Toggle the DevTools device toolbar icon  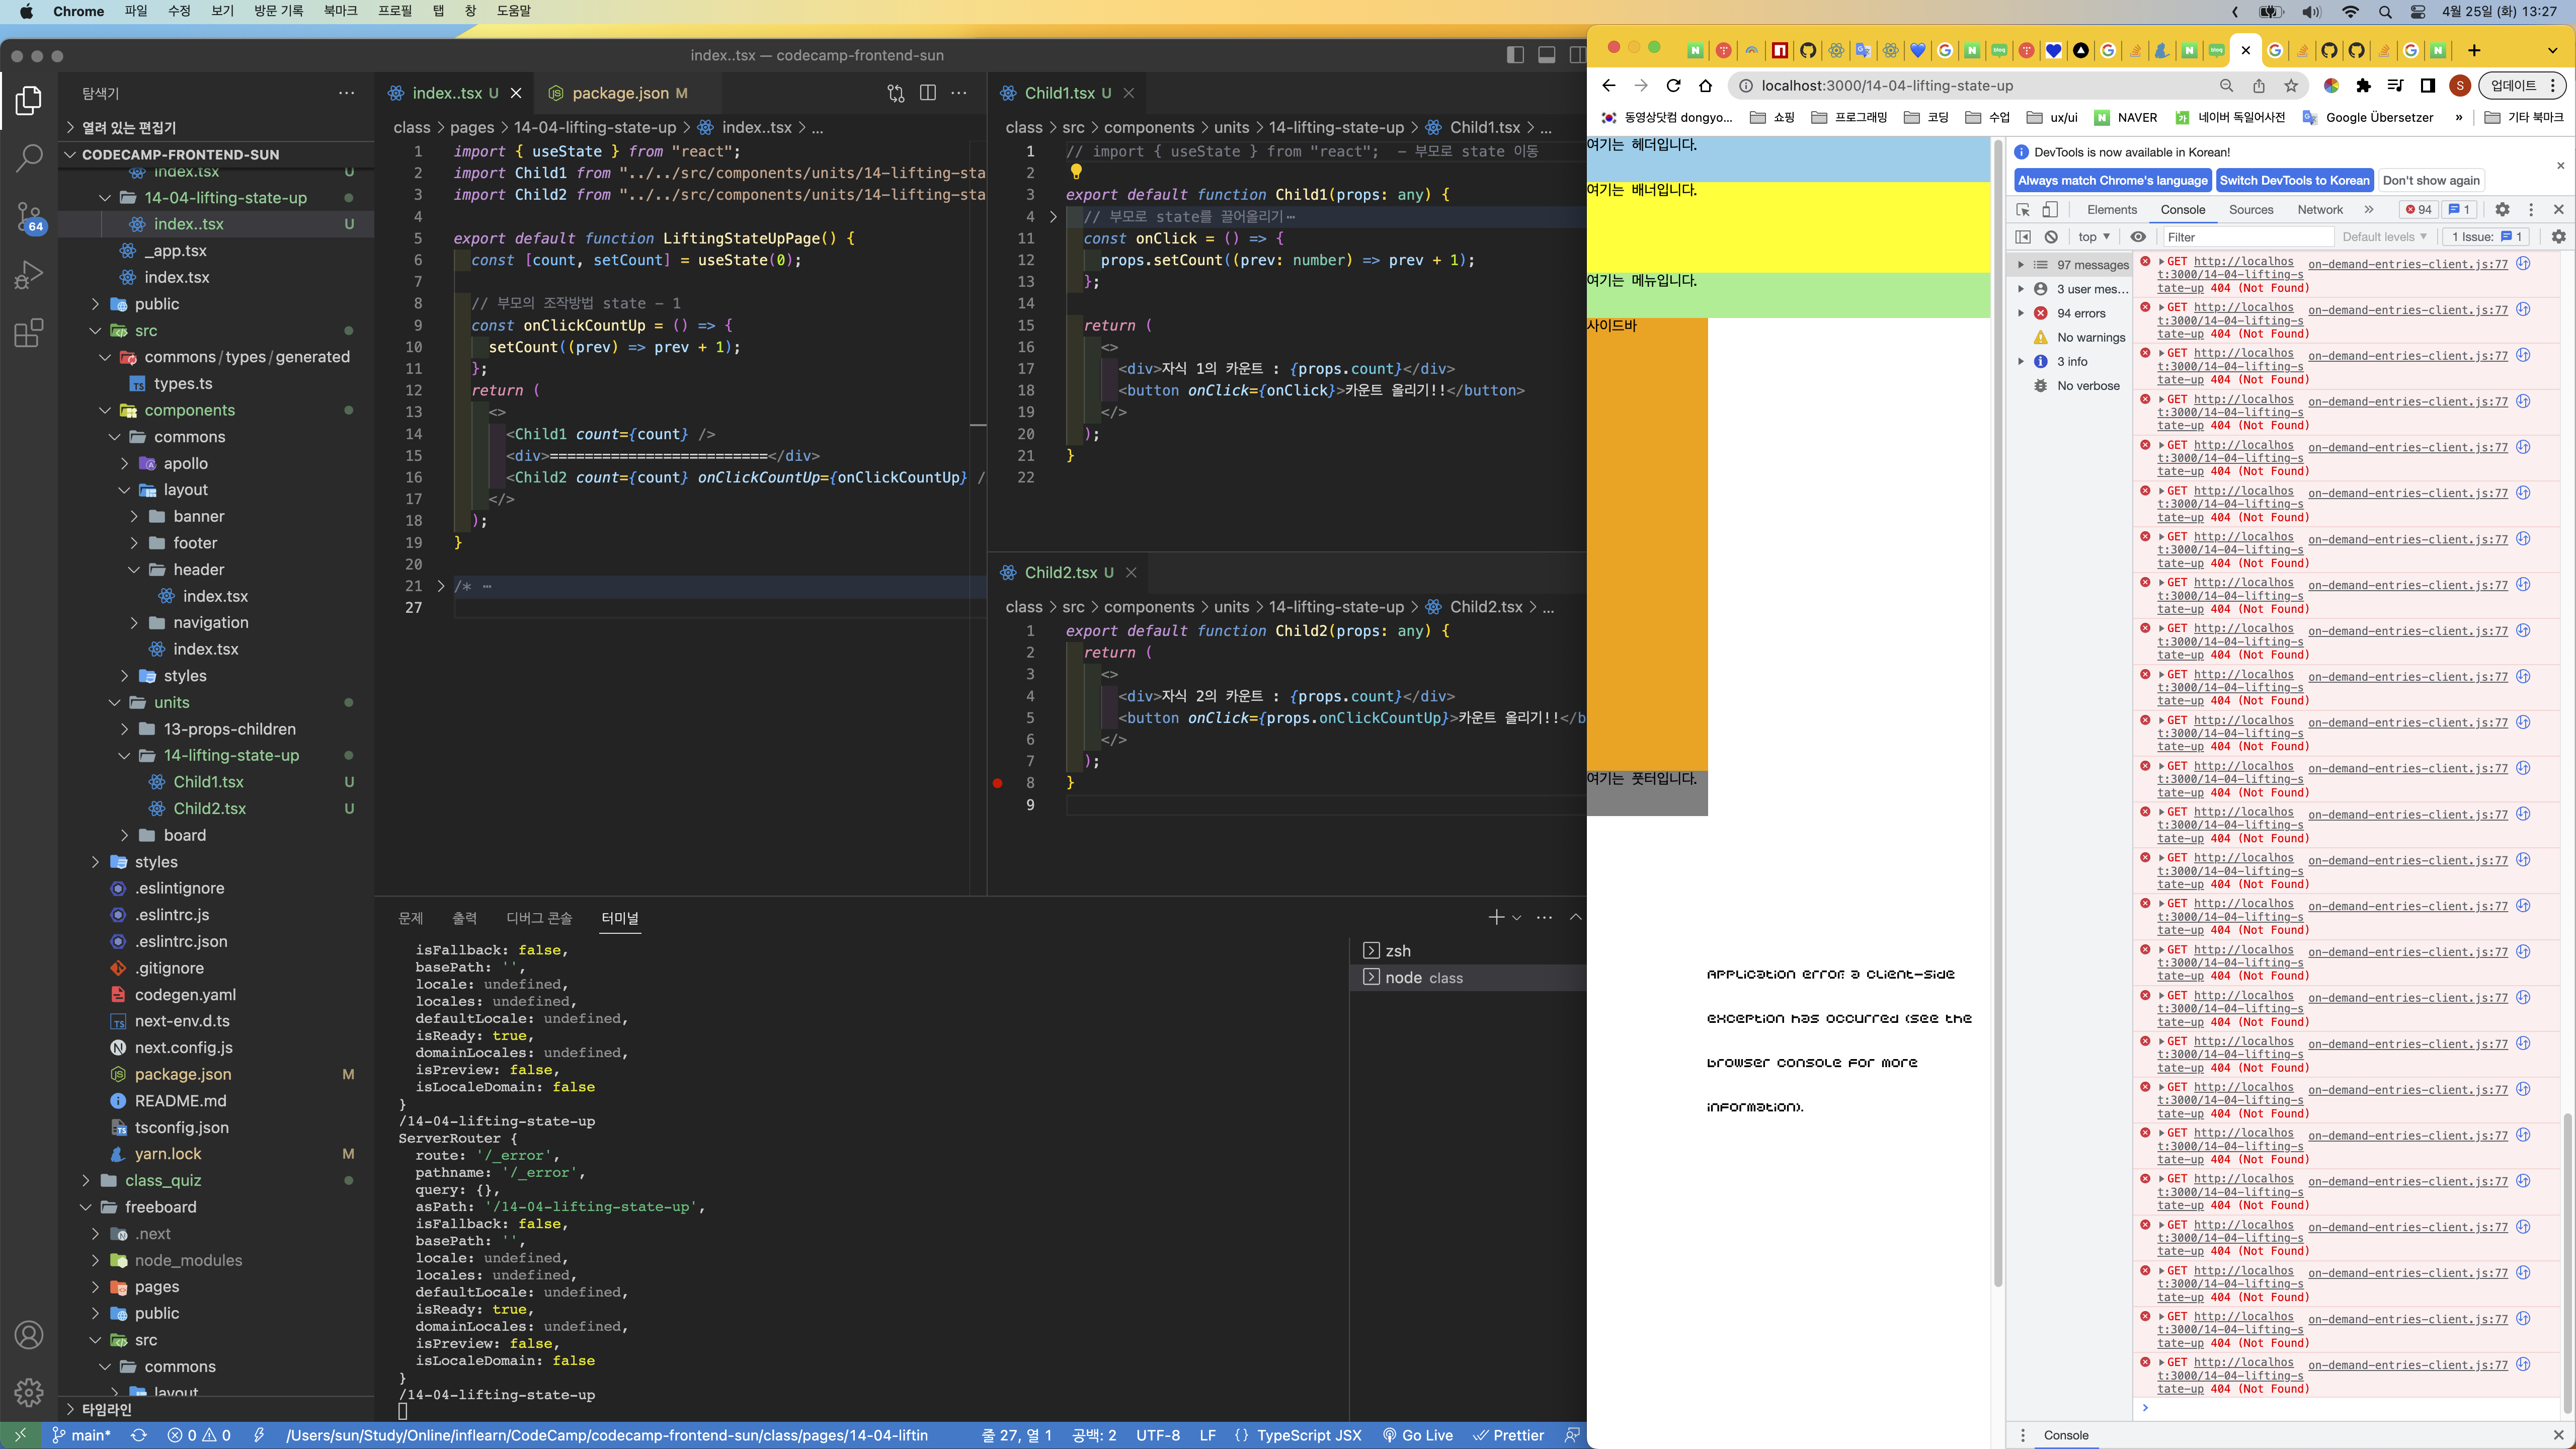[x=2049, y=209]
